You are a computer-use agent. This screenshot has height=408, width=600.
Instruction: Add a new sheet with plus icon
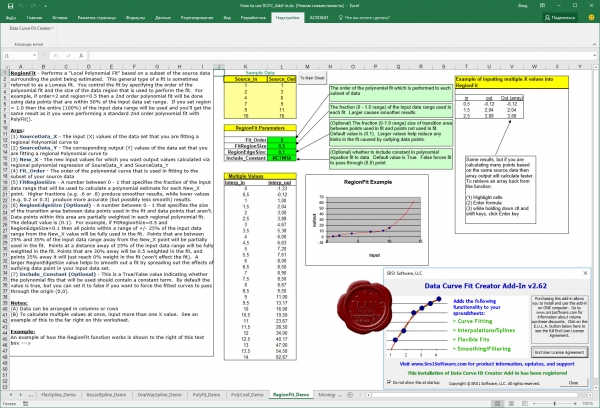(349, 395)
